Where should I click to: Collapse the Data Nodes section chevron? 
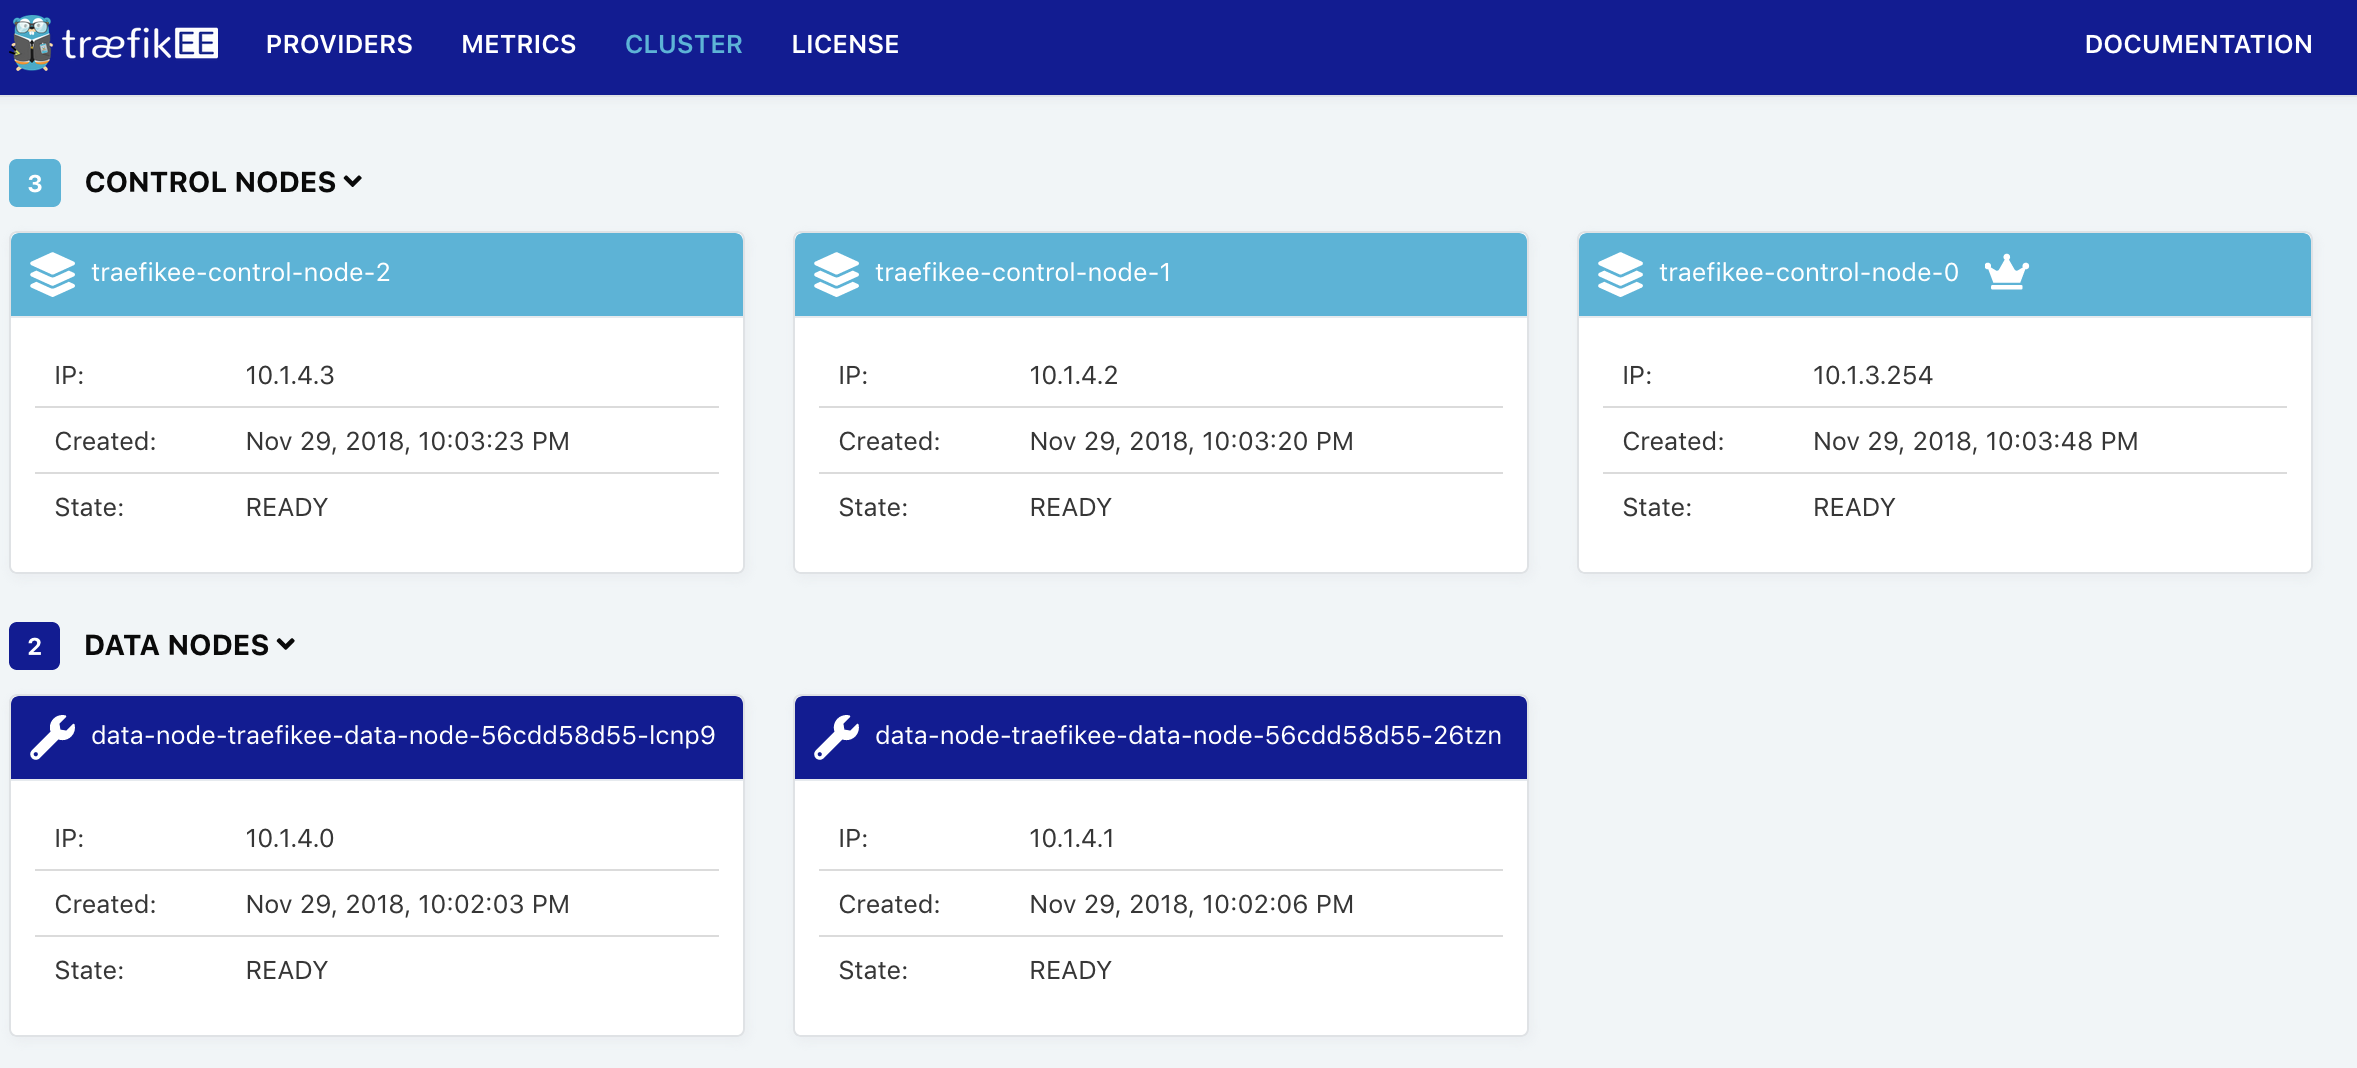pos(286,645)
